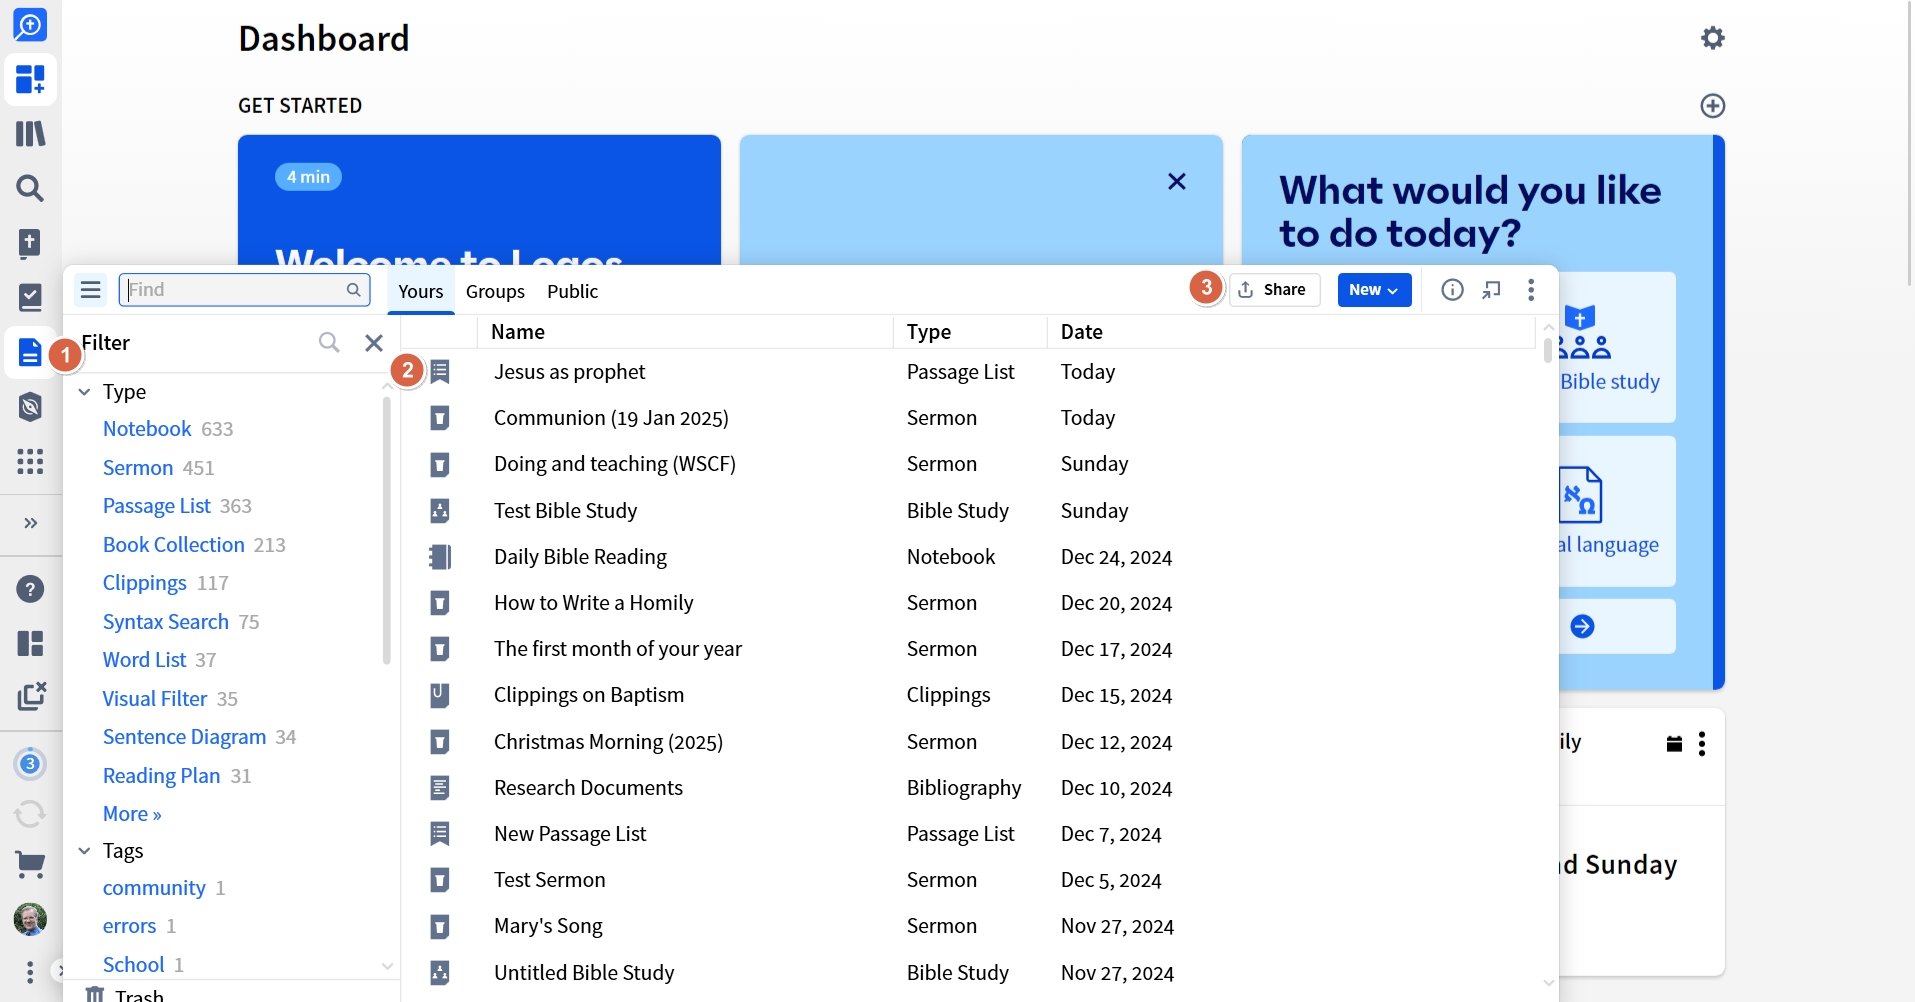This screenshot has width=1915, height=1002.
Task: Open the New document dropdown
Action: coord(1374,290)
